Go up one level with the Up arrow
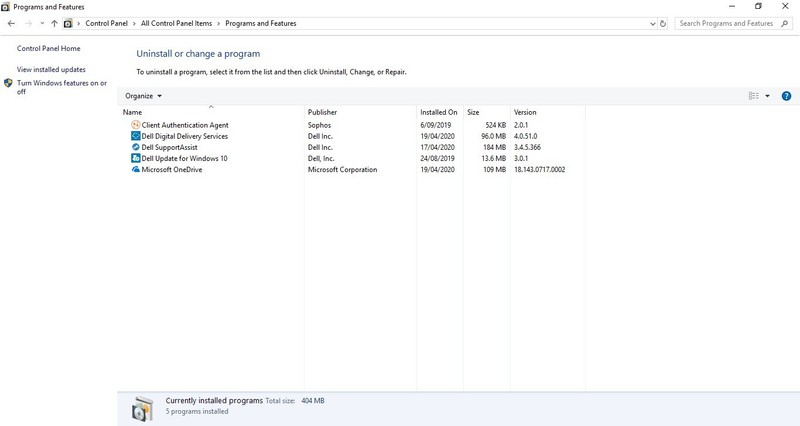Viewport: 800px width, 426px height. pos(54,23)
